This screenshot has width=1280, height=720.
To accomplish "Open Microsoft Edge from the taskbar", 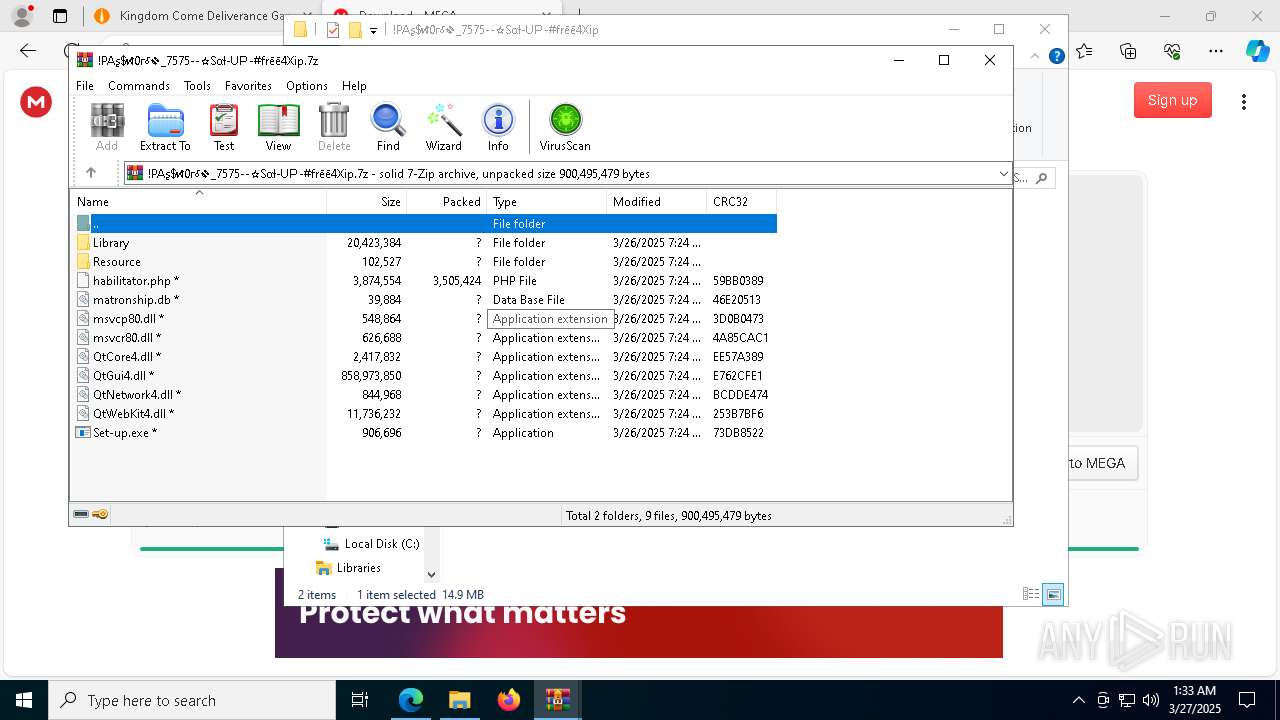I will tap(411, 700).
